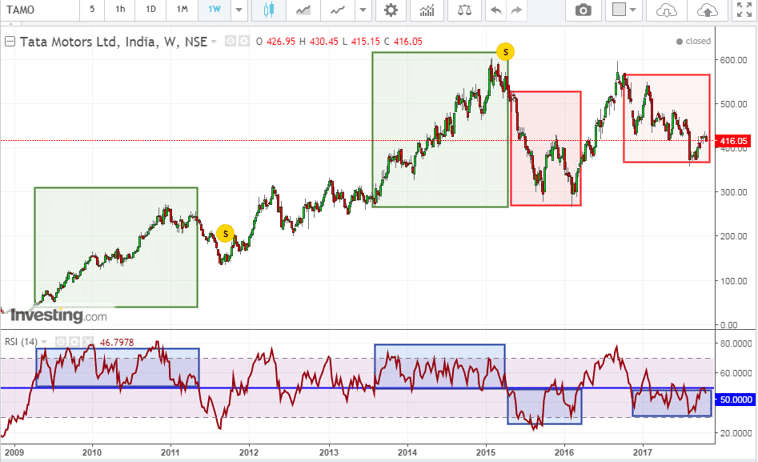This screenshot has width=758, height=462.
Task: Toggle fullscreen chart mode
Action: (x=744, y=10)
